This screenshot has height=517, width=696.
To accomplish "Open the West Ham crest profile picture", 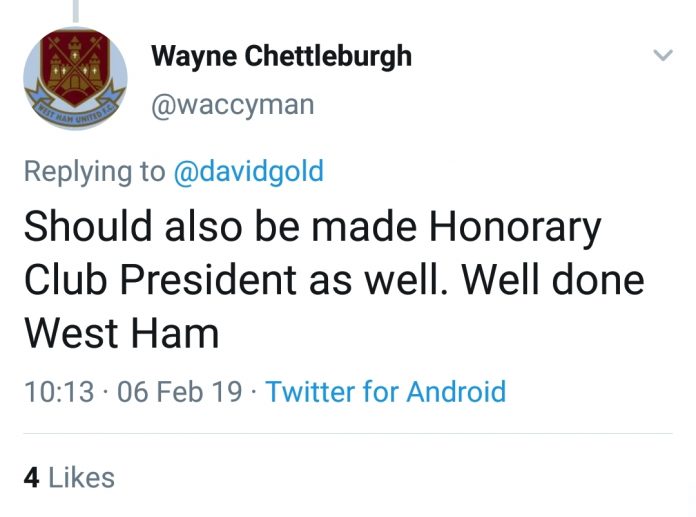I will (75, 79).
